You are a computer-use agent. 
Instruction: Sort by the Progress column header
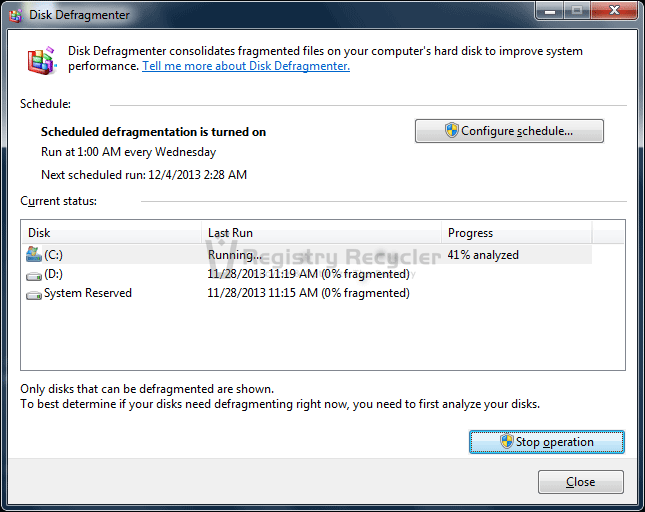pos(517,233)
